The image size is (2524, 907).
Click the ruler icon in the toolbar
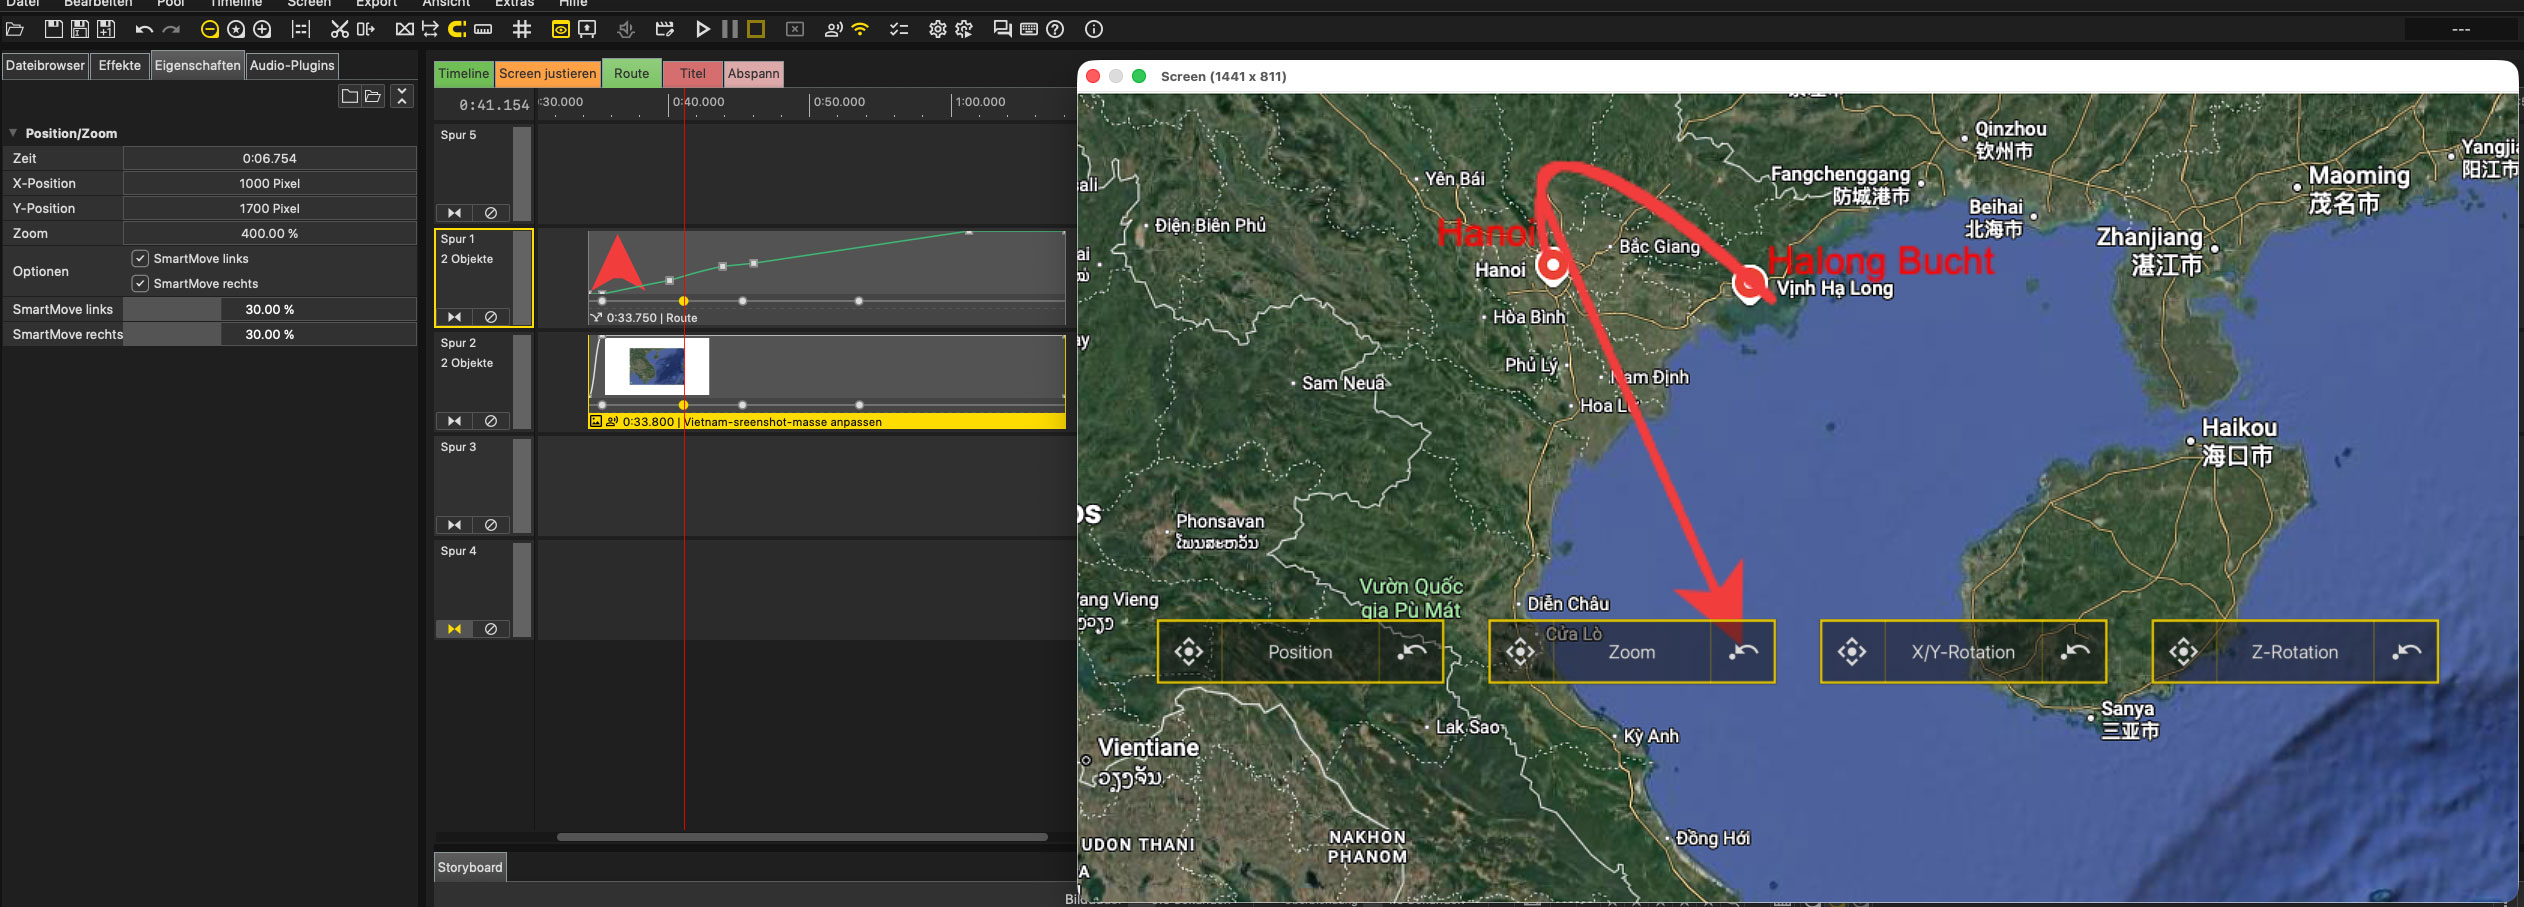pyautogui.click(x=483, y=29)
